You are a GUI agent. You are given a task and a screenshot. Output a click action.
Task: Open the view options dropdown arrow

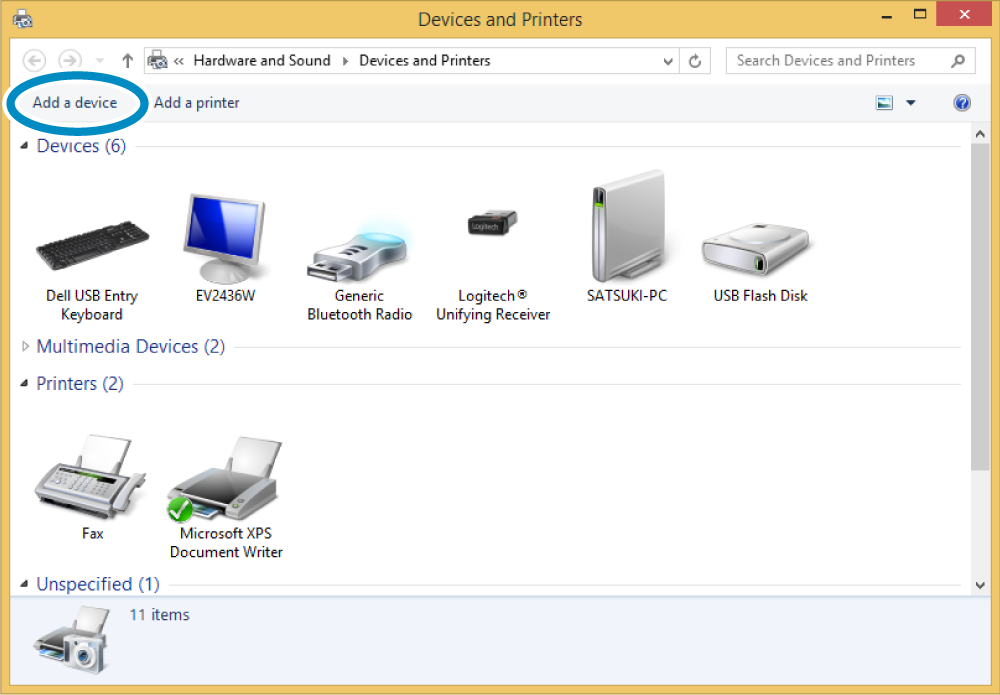pyautogui.click(x=910, y=103)
